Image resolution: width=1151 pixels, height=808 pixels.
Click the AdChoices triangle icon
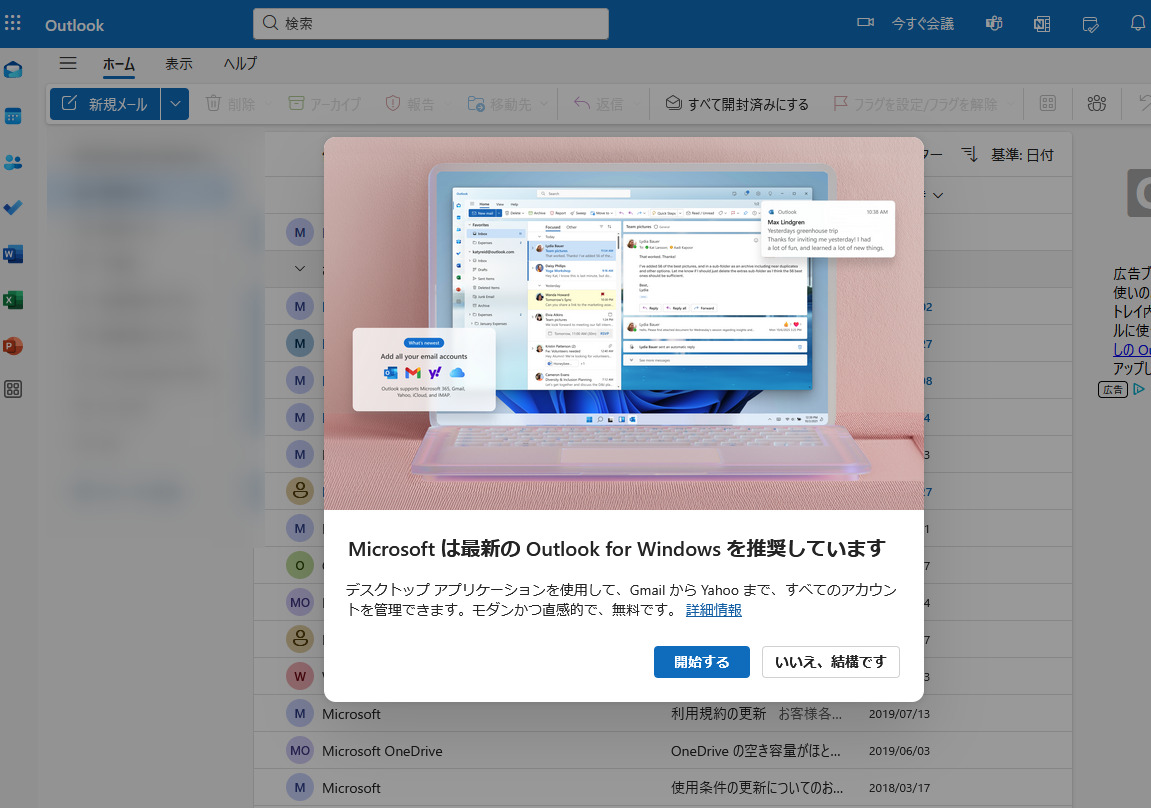1139,389
